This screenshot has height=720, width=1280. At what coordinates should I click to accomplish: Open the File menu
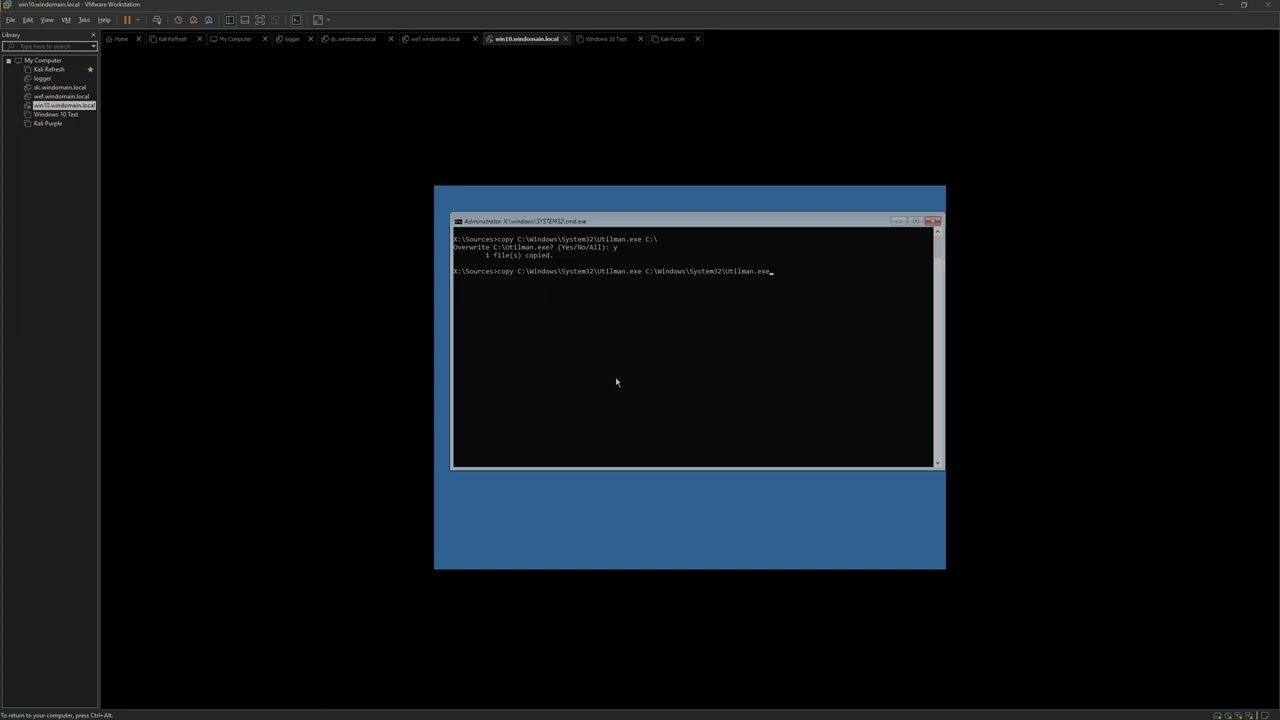(x=10, y=20)
